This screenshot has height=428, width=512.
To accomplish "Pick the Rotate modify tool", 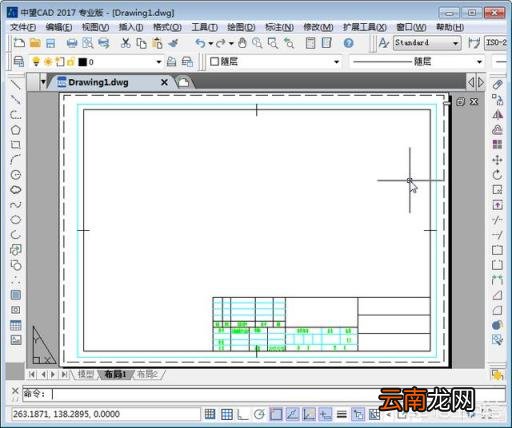I will (497, 175).
